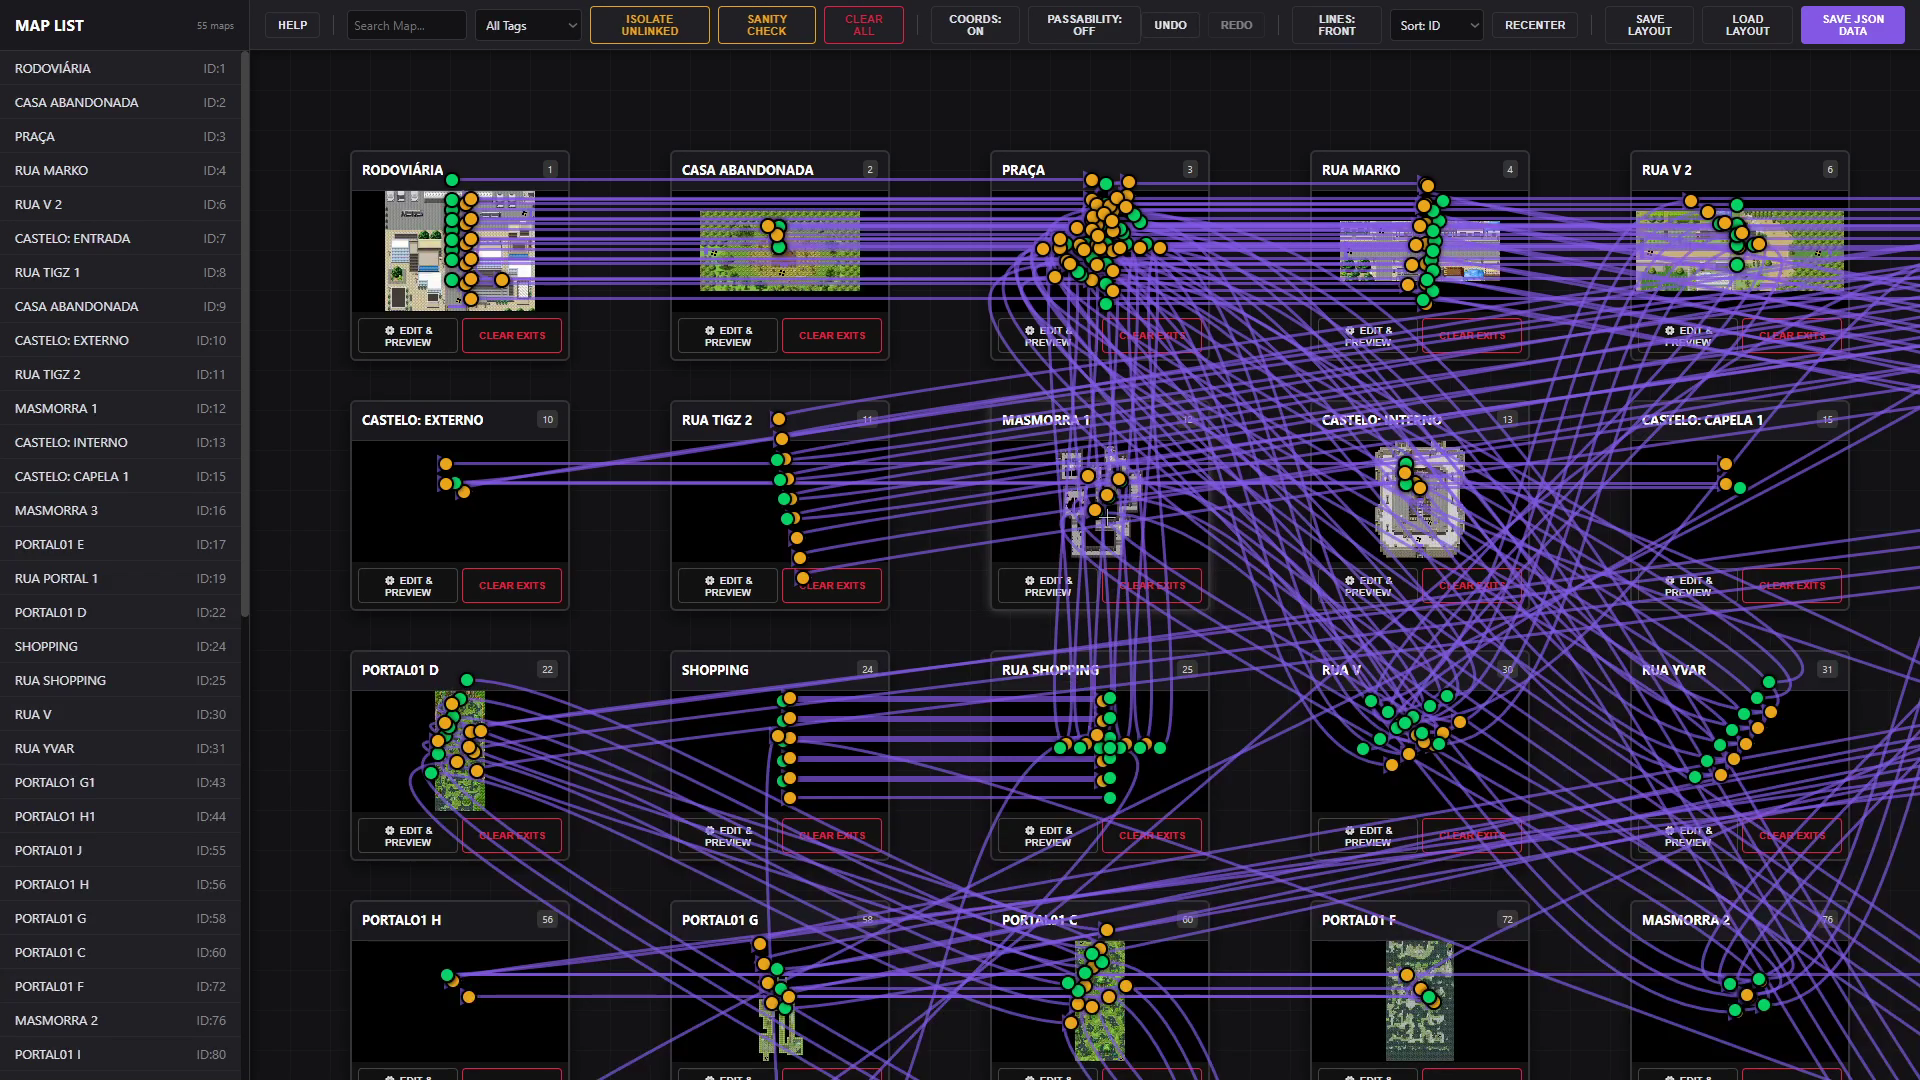Screen dimensions: 1920x1080
Task: Clear exits on the RODOVIÁRIA card
Action: click(512, 336)
